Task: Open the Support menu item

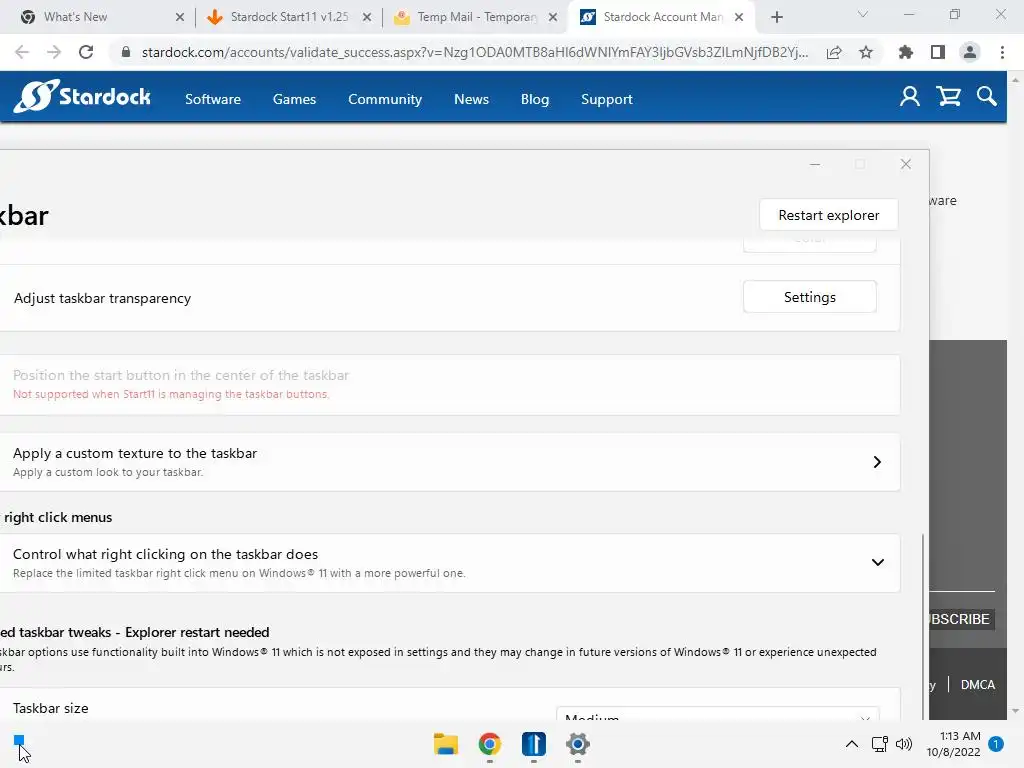Action: (x=607, y=99)
